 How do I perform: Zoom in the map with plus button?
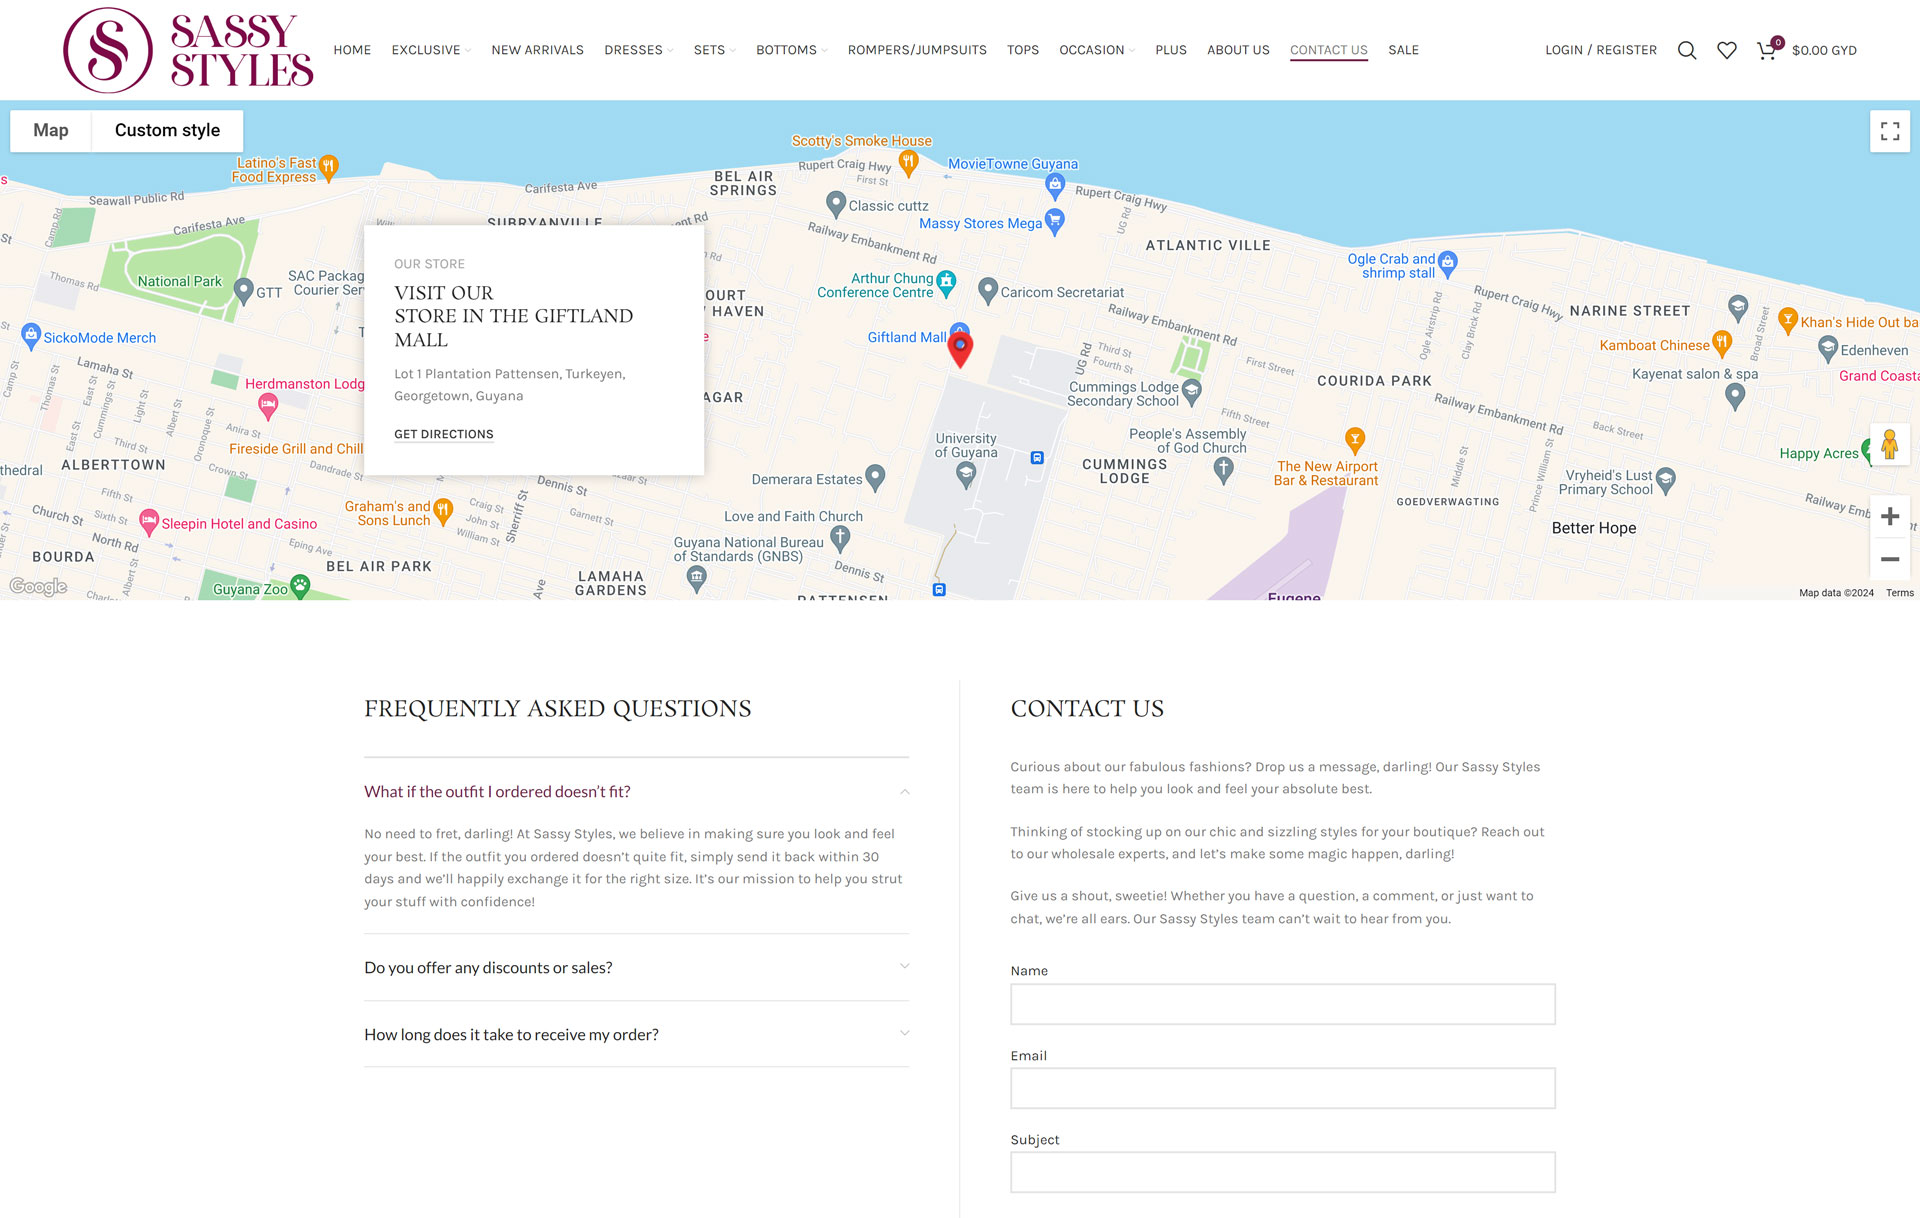(x=1889, y=516)
